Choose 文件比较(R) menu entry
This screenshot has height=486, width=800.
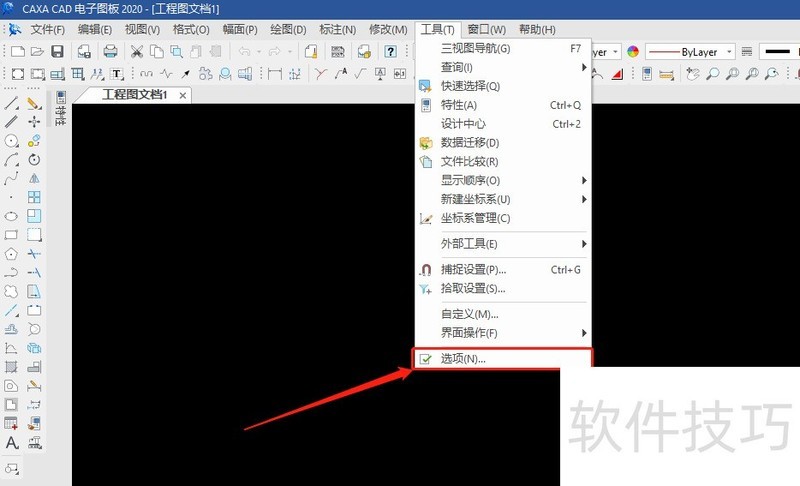[x=503, y=162]
